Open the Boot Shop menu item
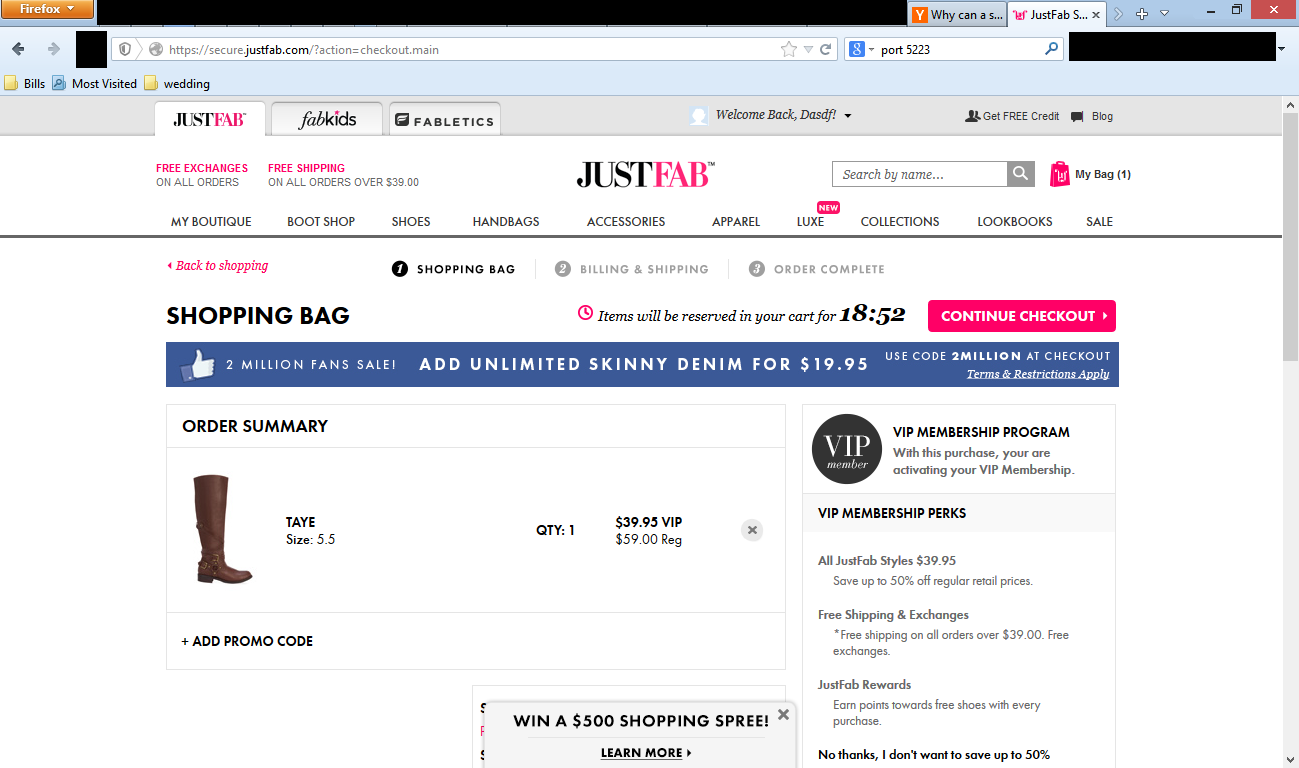Image resolution: width=1299 pixels, height=768 pixels. 321,222
